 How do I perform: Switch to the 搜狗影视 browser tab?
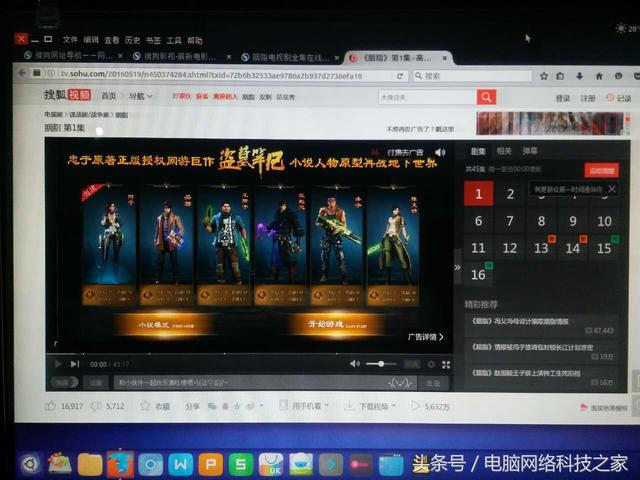[x=182, y=57]
